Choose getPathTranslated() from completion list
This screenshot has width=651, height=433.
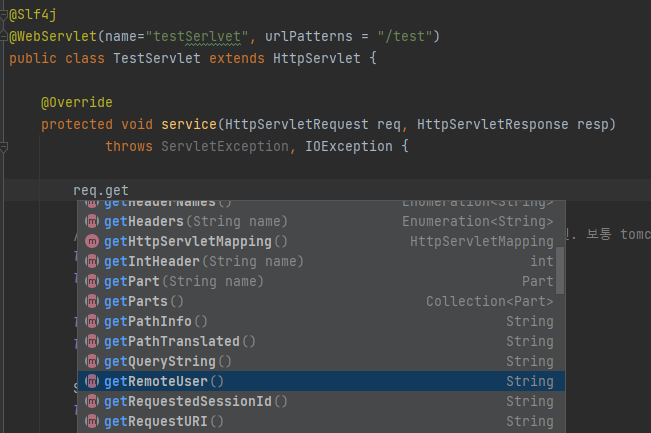pos(321,341)
